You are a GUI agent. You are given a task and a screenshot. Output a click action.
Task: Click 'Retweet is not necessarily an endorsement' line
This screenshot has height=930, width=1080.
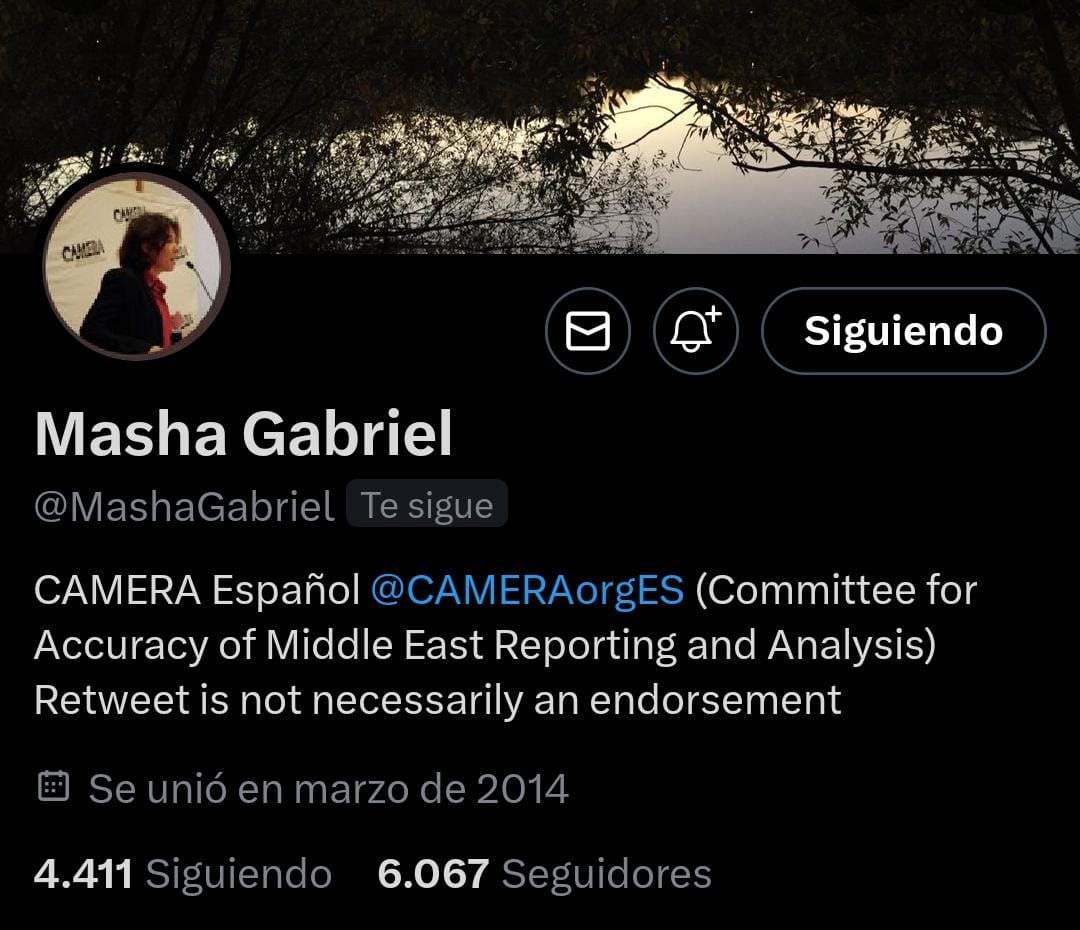point(437,701)
